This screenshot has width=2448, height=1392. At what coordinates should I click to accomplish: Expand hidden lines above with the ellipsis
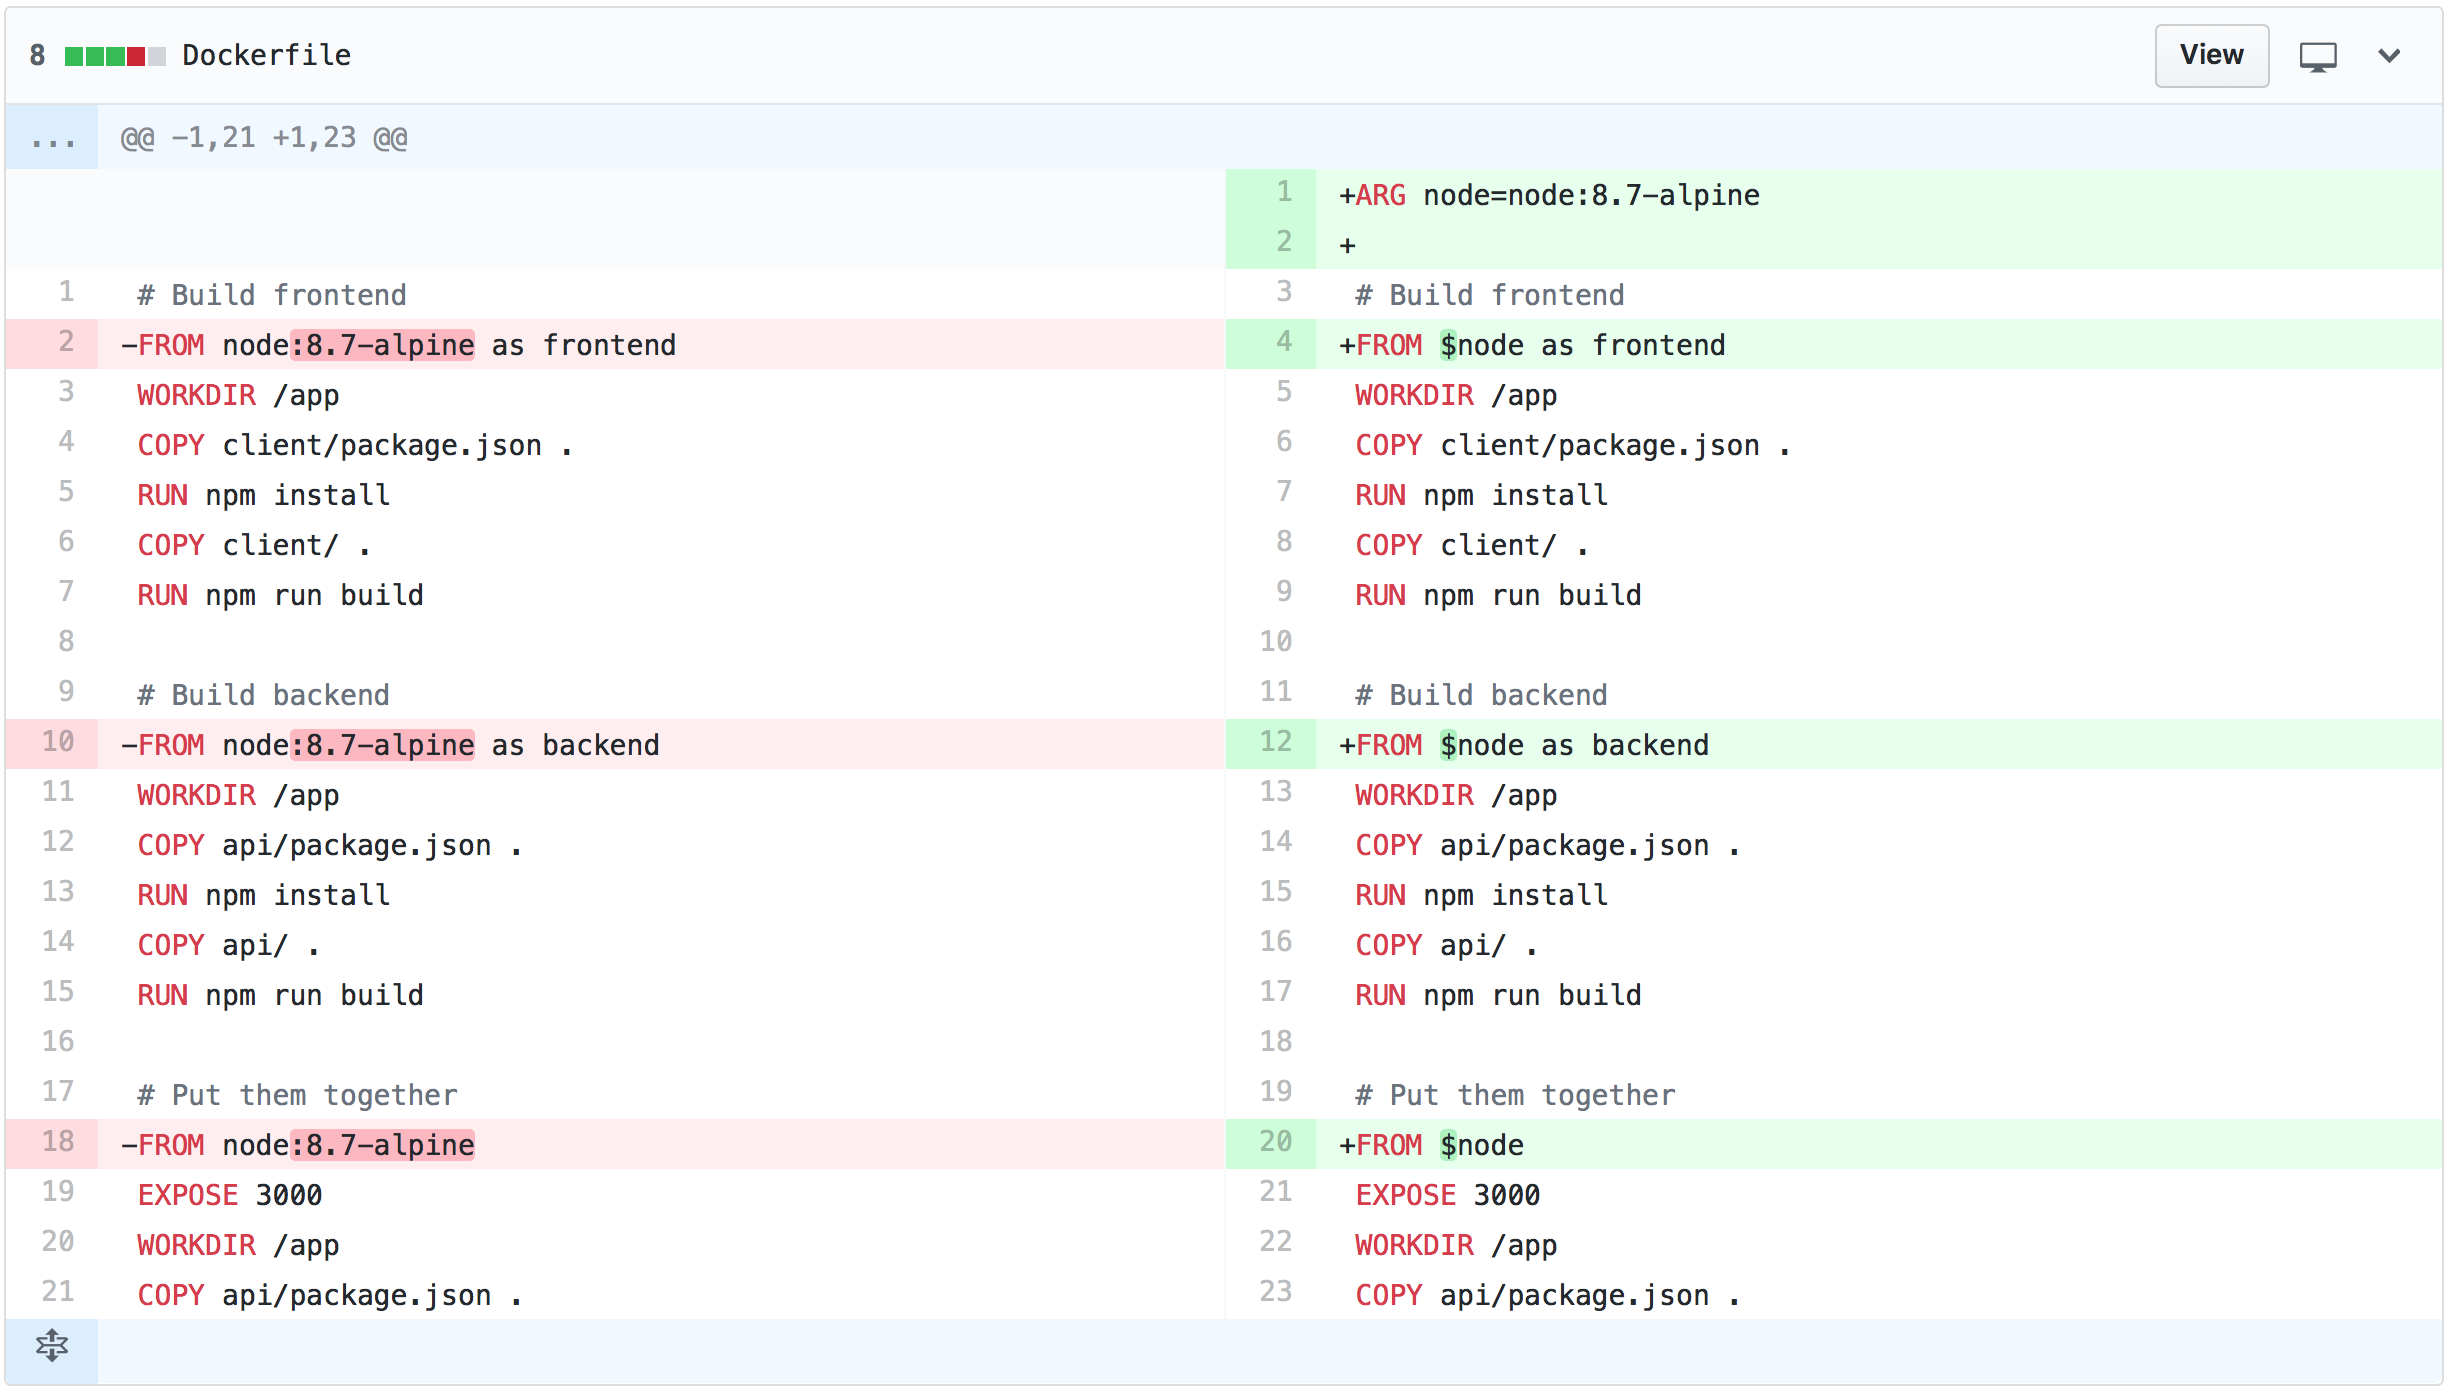(52, 137)
